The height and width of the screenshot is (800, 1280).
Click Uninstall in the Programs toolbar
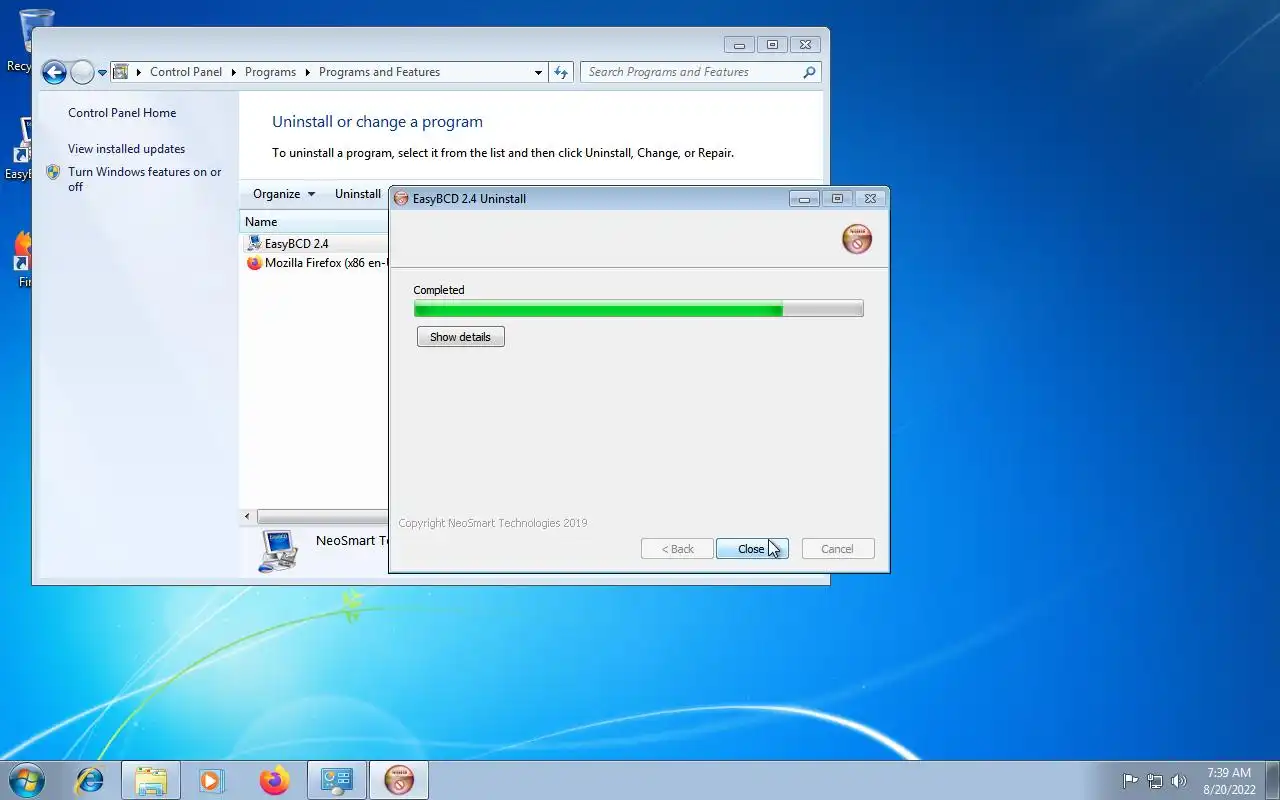358,194
